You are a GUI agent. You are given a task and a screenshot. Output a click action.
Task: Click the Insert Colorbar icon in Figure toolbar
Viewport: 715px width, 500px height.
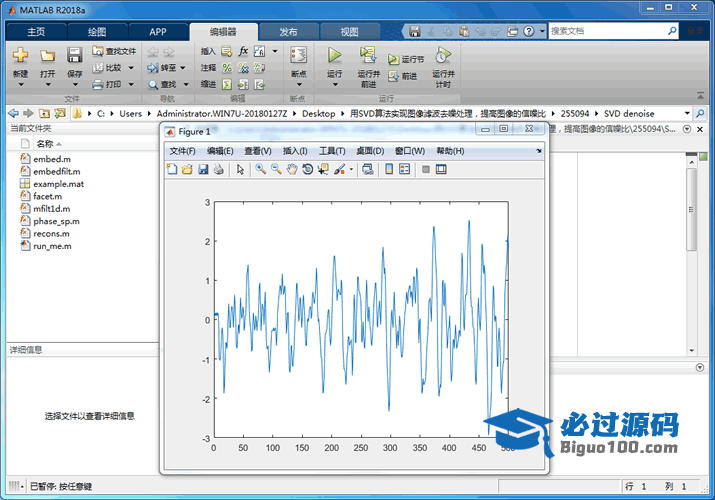click(x=387, y=170)
